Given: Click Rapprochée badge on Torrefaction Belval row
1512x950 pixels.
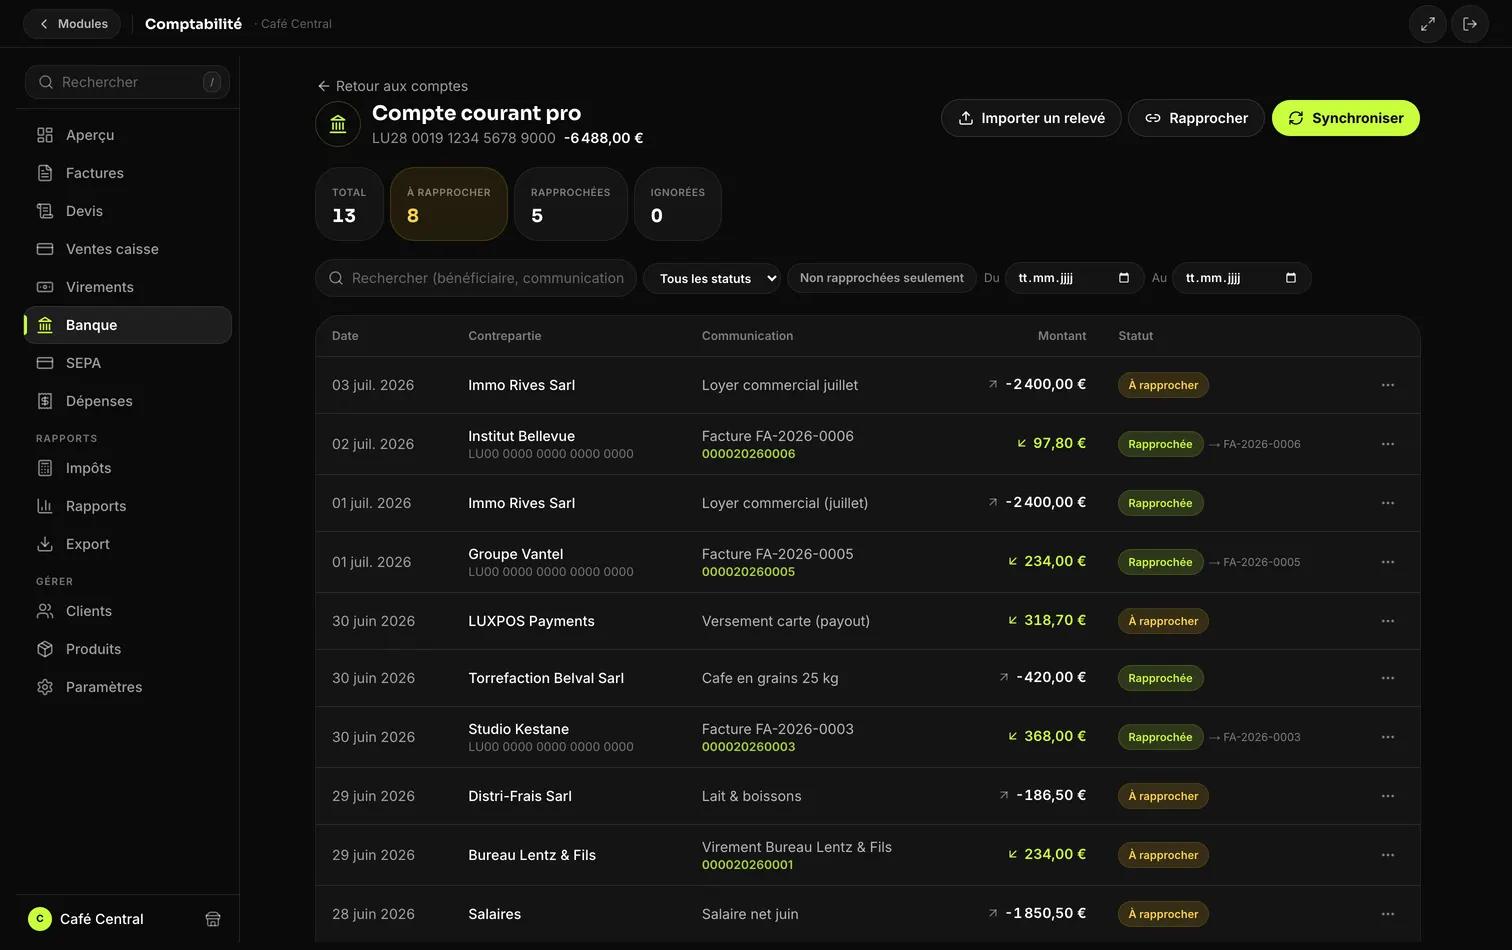Looking at the screenshot, I should pyautogui.click(x=1160, y=678).
